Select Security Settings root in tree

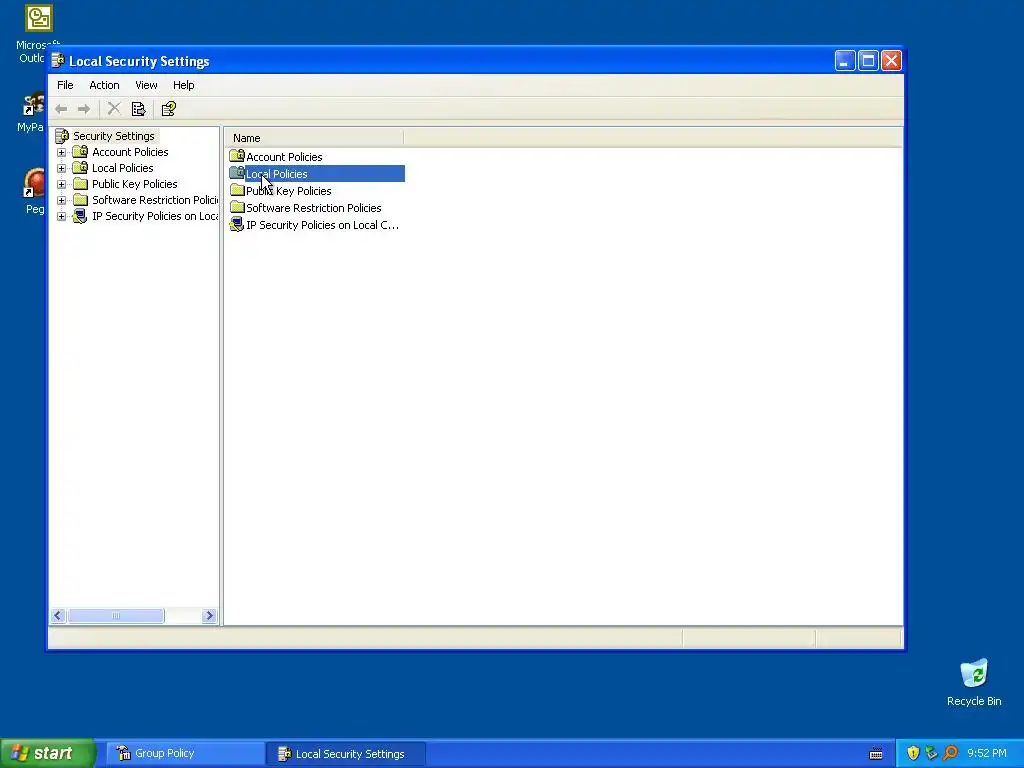point(114,136)
